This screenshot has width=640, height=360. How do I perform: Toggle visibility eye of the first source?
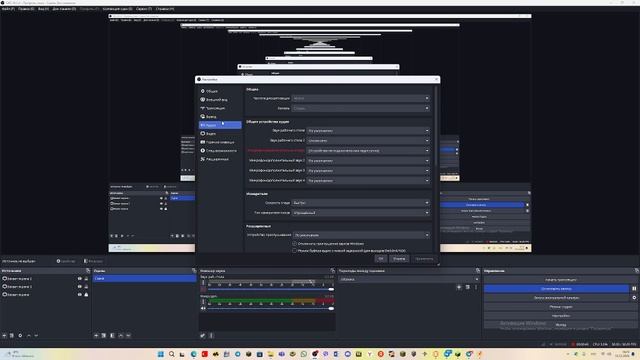[80, 278]
